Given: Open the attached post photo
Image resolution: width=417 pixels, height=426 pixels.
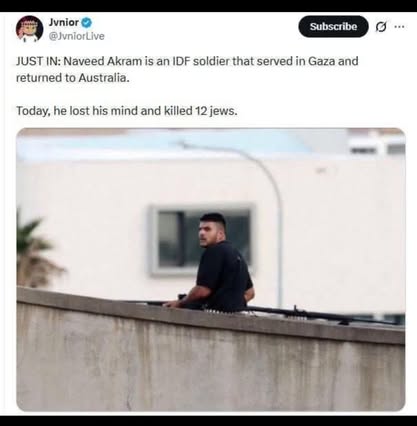Looking at the screenshot, I should (211, 269).
